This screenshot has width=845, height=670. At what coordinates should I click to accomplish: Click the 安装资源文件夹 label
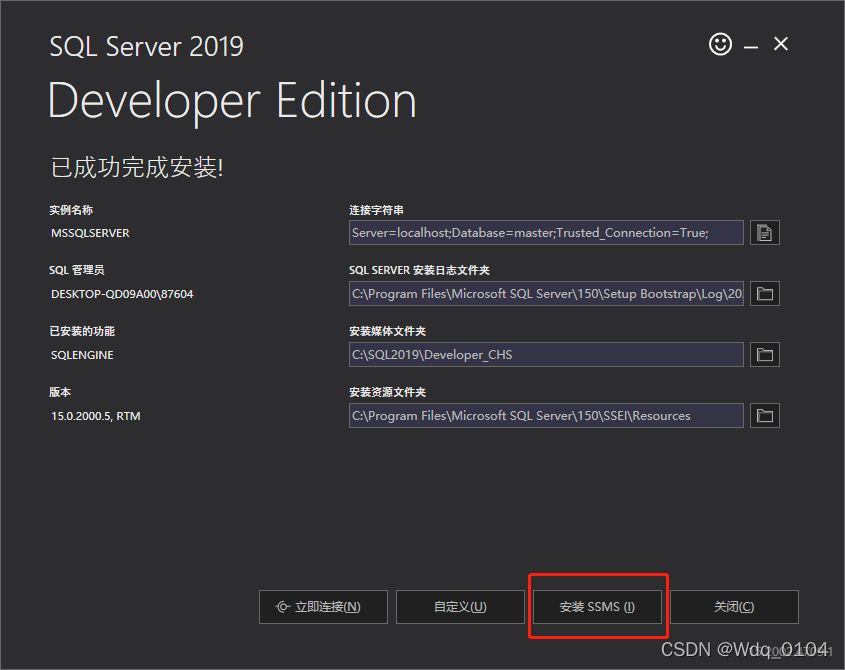387,392
